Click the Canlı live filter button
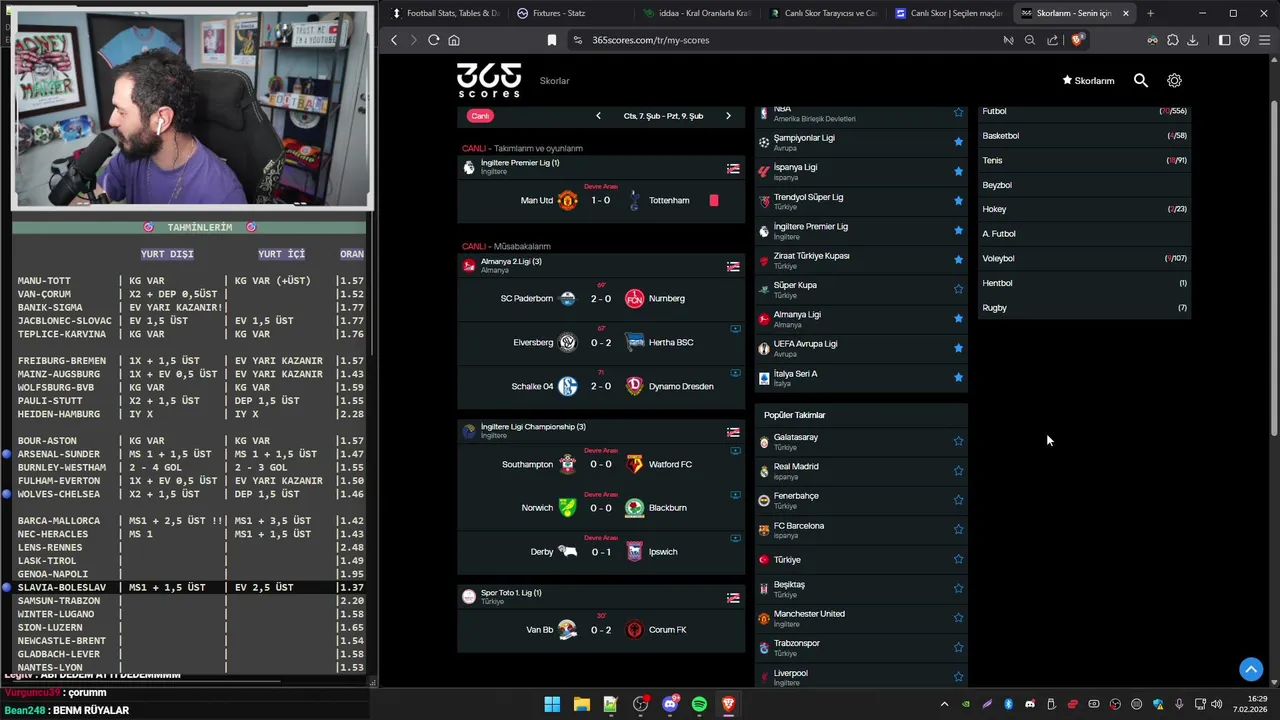This screenshot has height=720, width=1280. 480,116
